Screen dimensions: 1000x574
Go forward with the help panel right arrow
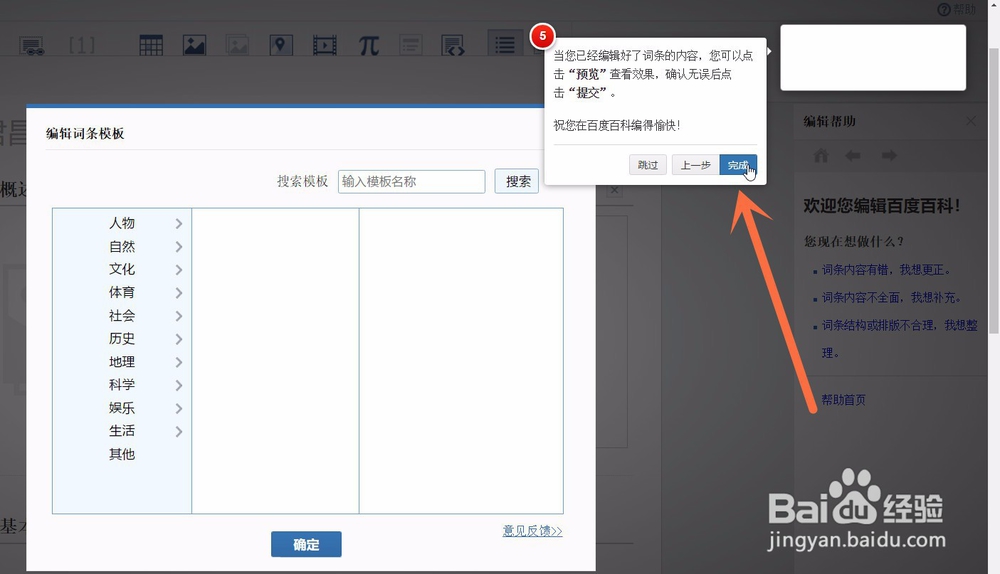click(889, 156)
